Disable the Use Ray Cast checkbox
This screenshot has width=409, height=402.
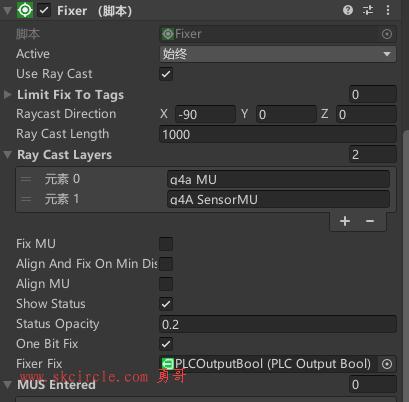coord(166,74)
